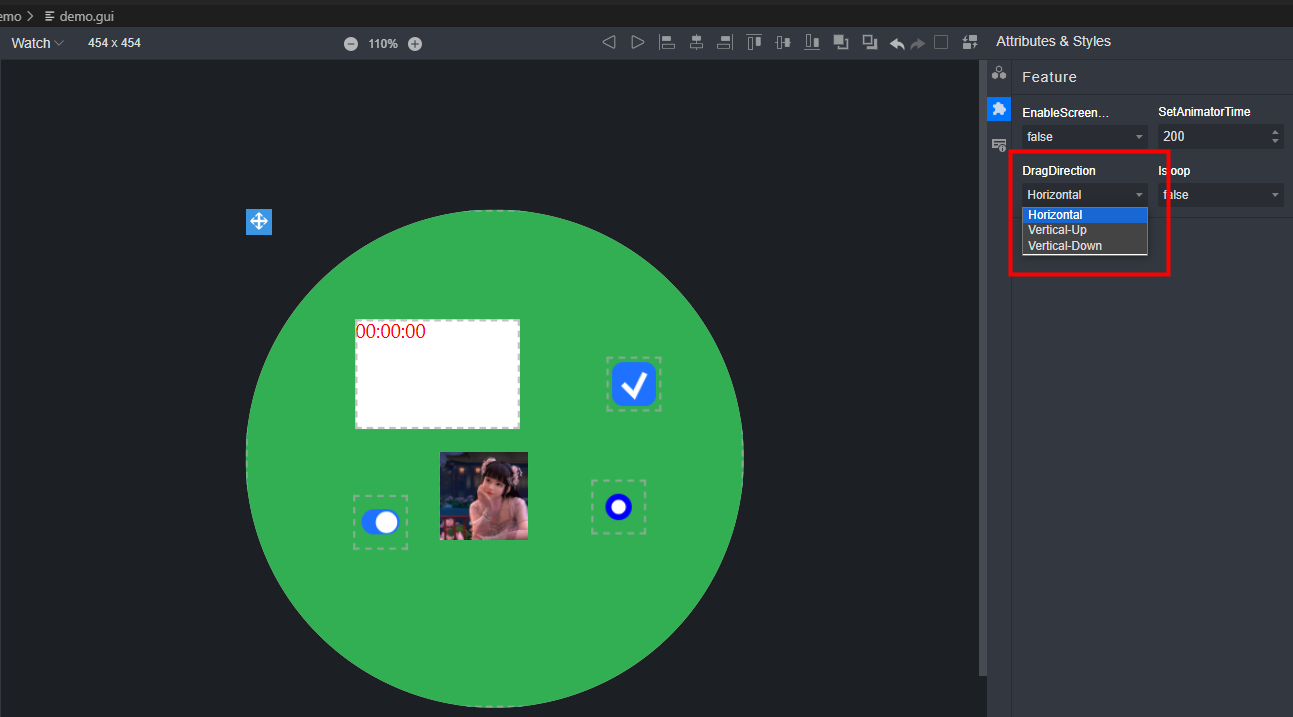Open the Watch device dropdown
The width and height of the screenshot is (1293, 717).
point(37,43)
